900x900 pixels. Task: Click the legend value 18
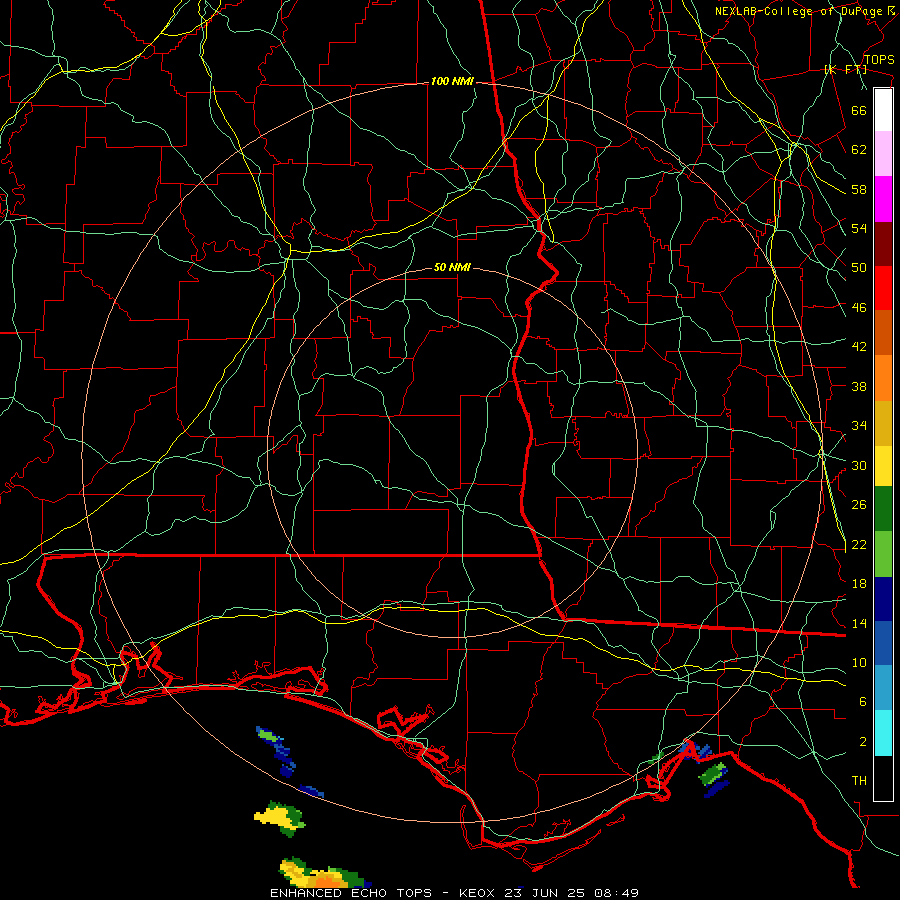click(x=859, y=584)
